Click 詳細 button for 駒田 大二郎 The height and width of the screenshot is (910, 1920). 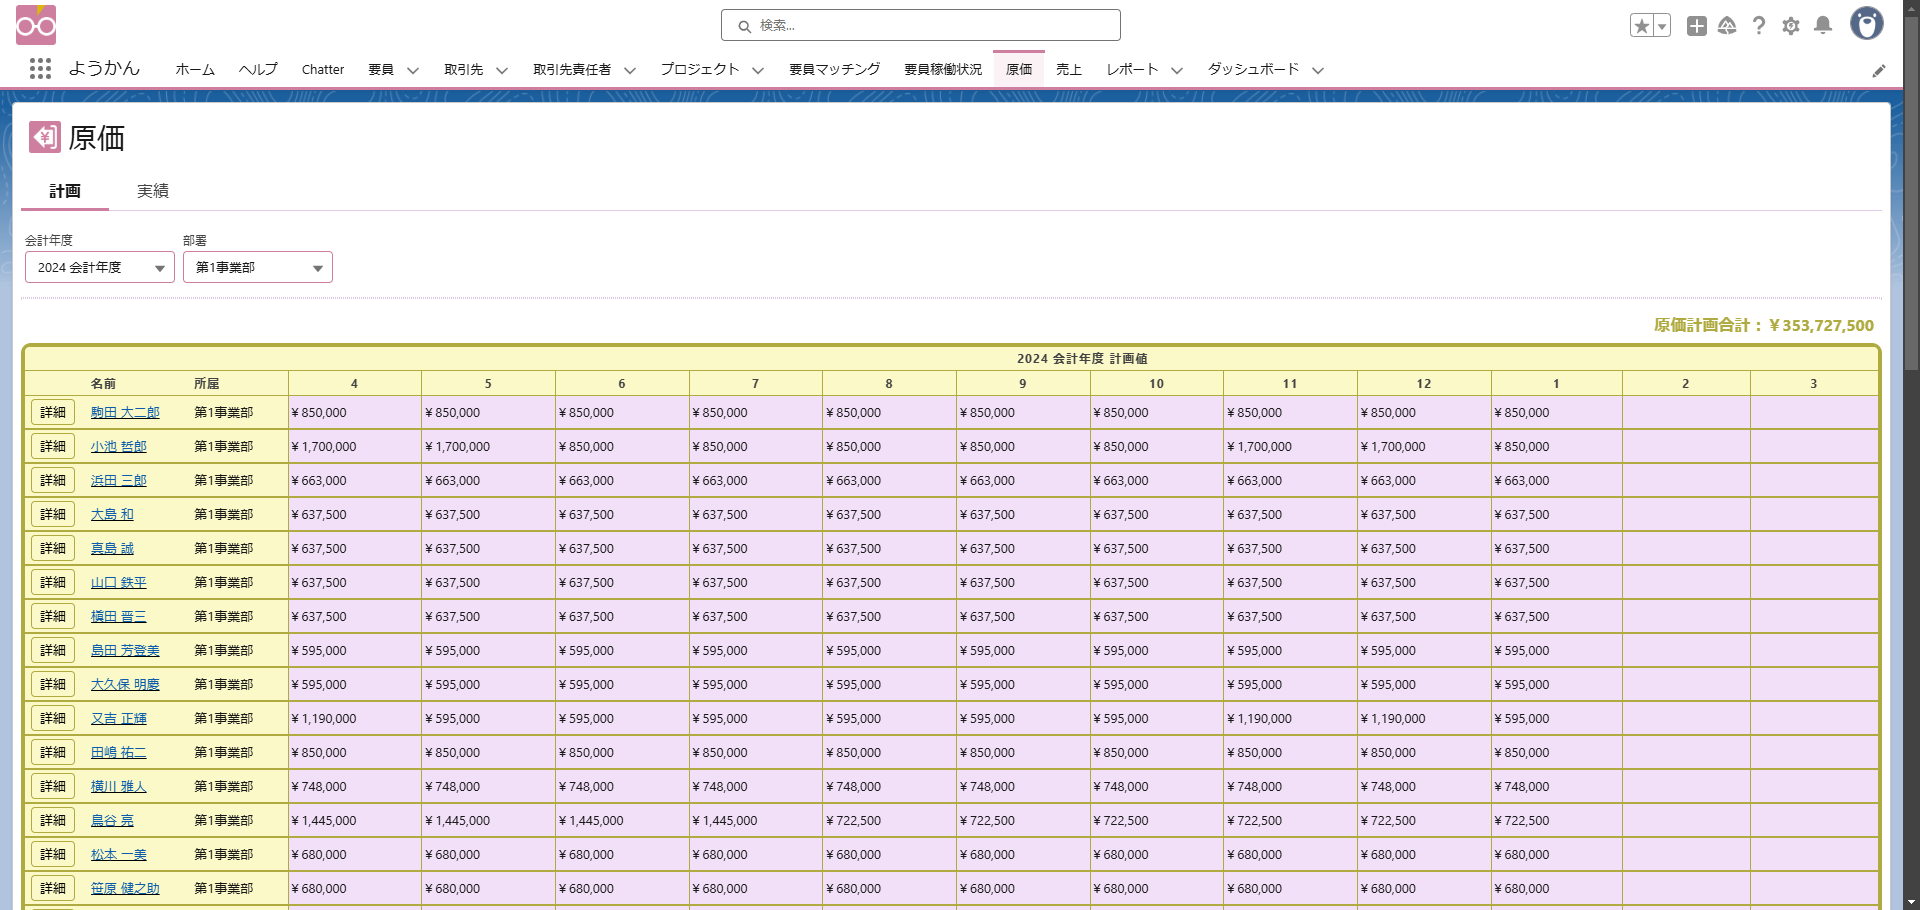click(53, 412)
